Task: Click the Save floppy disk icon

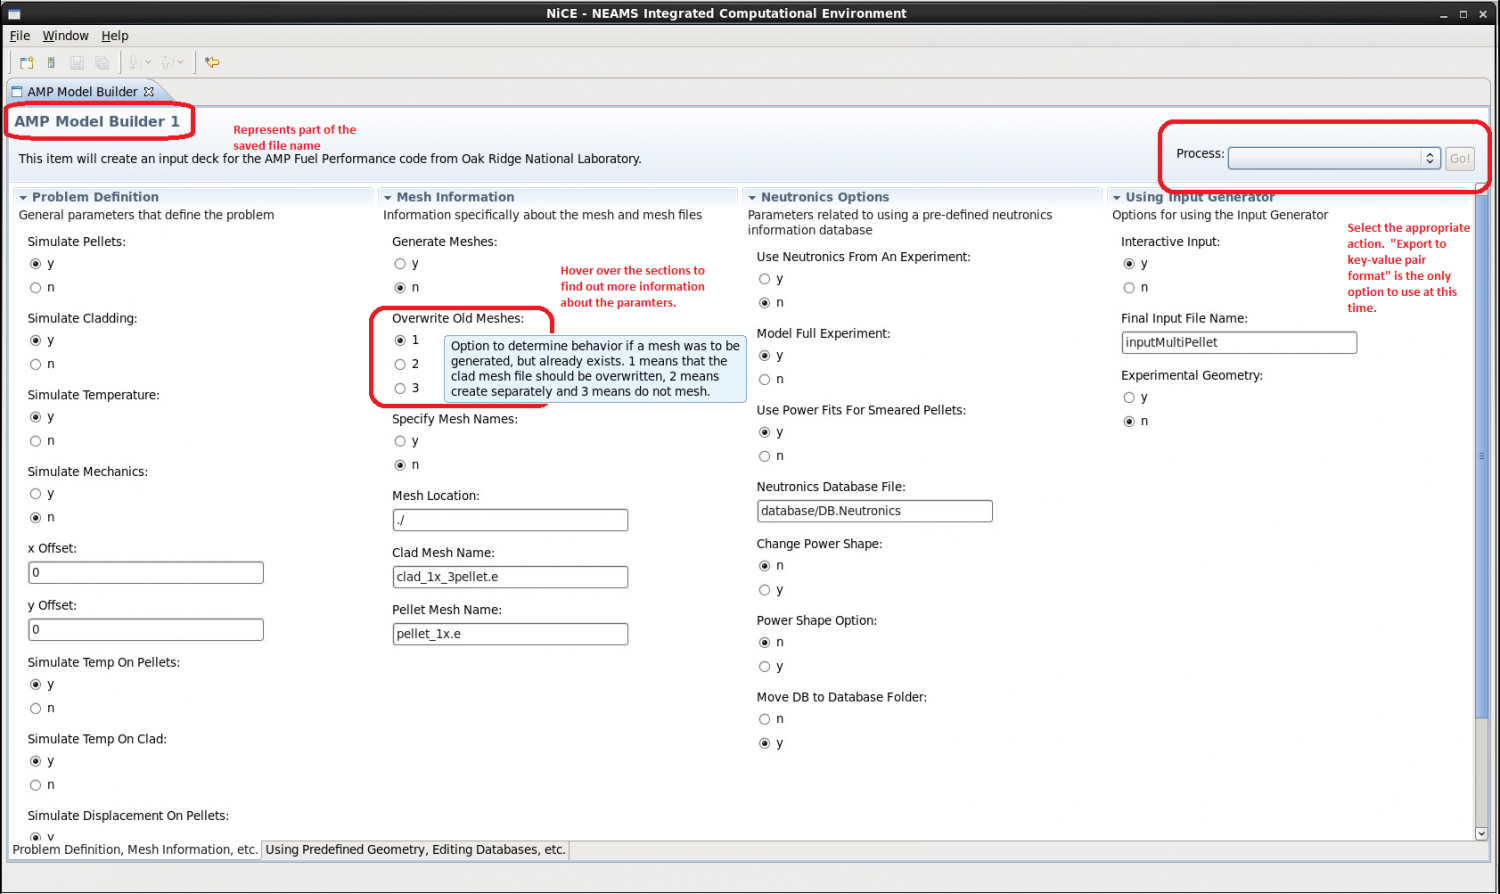Action: click(x=77, y=62)
